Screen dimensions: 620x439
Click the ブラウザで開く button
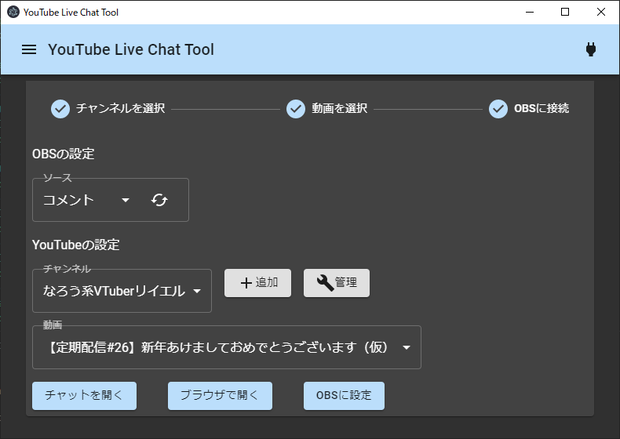[x=220, y=395]
